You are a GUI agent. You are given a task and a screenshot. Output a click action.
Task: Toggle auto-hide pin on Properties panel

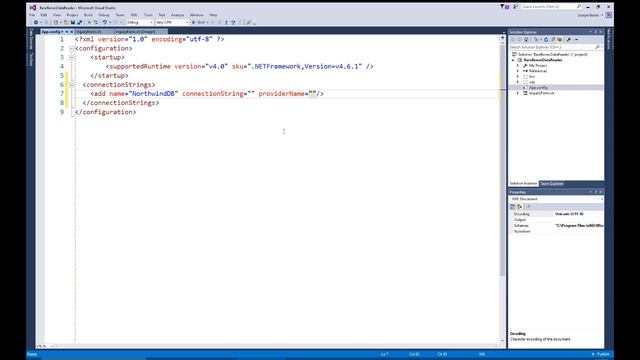(596, 192)
